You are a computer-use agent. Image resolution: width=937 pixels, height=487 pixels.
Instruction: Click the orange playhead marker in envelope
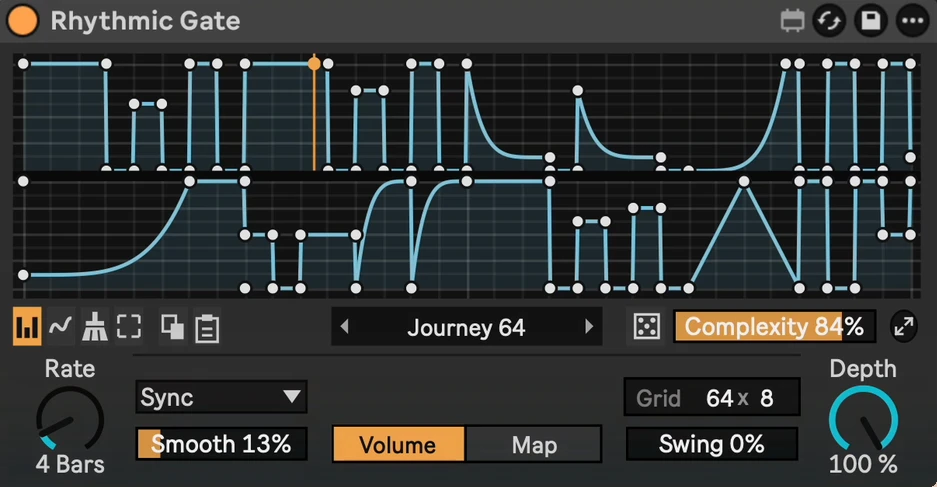pos(314,63)
